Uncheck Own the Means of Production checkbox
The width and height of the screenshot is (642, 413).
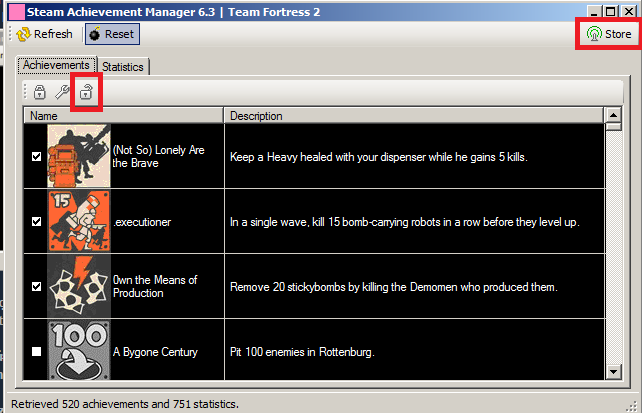pos(36,287)
